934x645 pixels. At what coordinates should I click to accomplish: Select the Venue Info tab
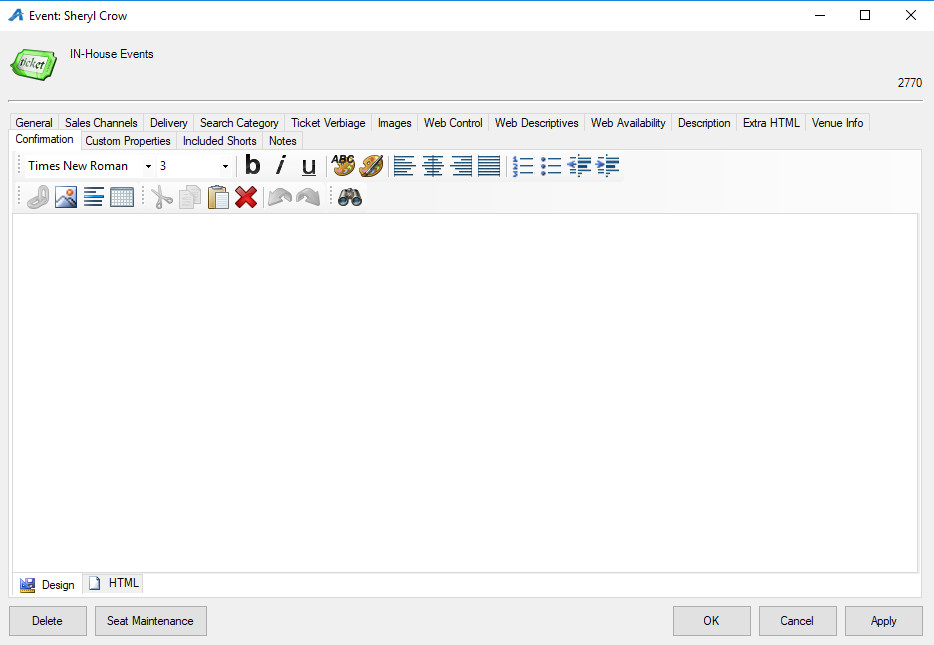click(x=837, y=123)
